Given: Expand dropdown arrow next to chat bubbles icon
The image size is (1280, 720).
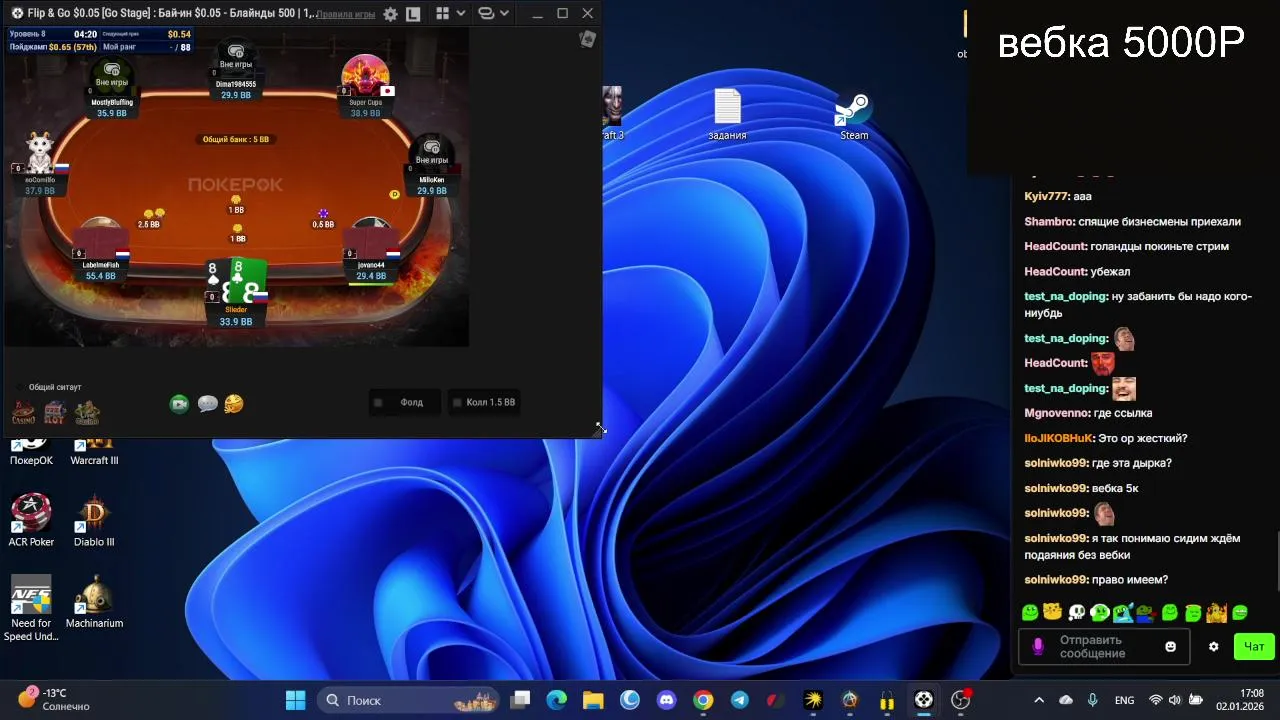Looking at the screenshot, I should 504,14.
